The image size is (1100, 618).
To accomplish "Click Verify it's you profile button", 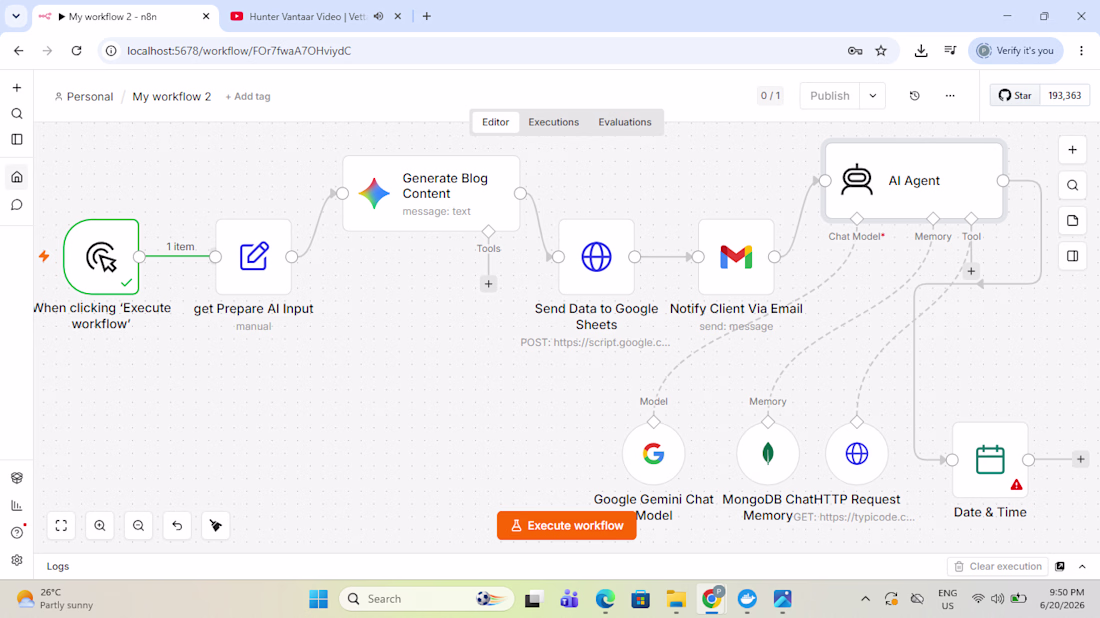I will click(x=1016, y=51).
